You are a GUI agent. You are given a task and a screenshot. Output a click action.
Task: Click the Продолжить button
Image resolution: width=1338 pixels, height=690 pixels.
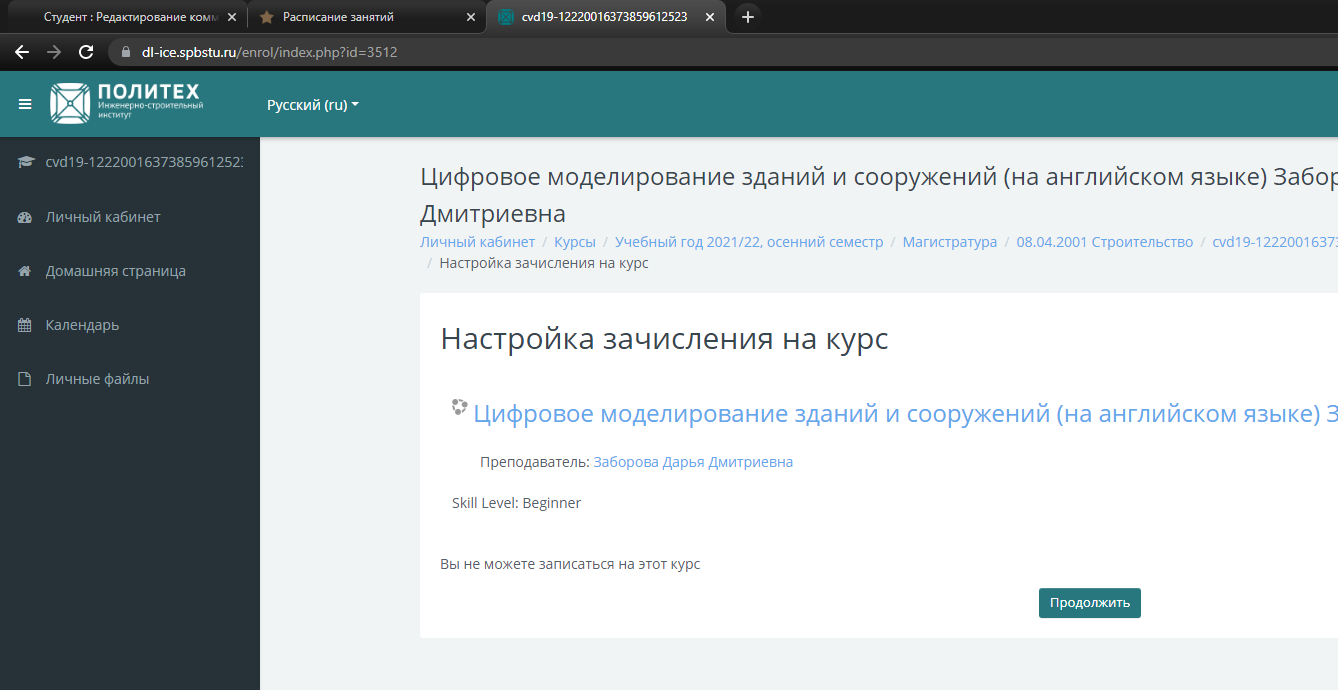click(1090, 603)
